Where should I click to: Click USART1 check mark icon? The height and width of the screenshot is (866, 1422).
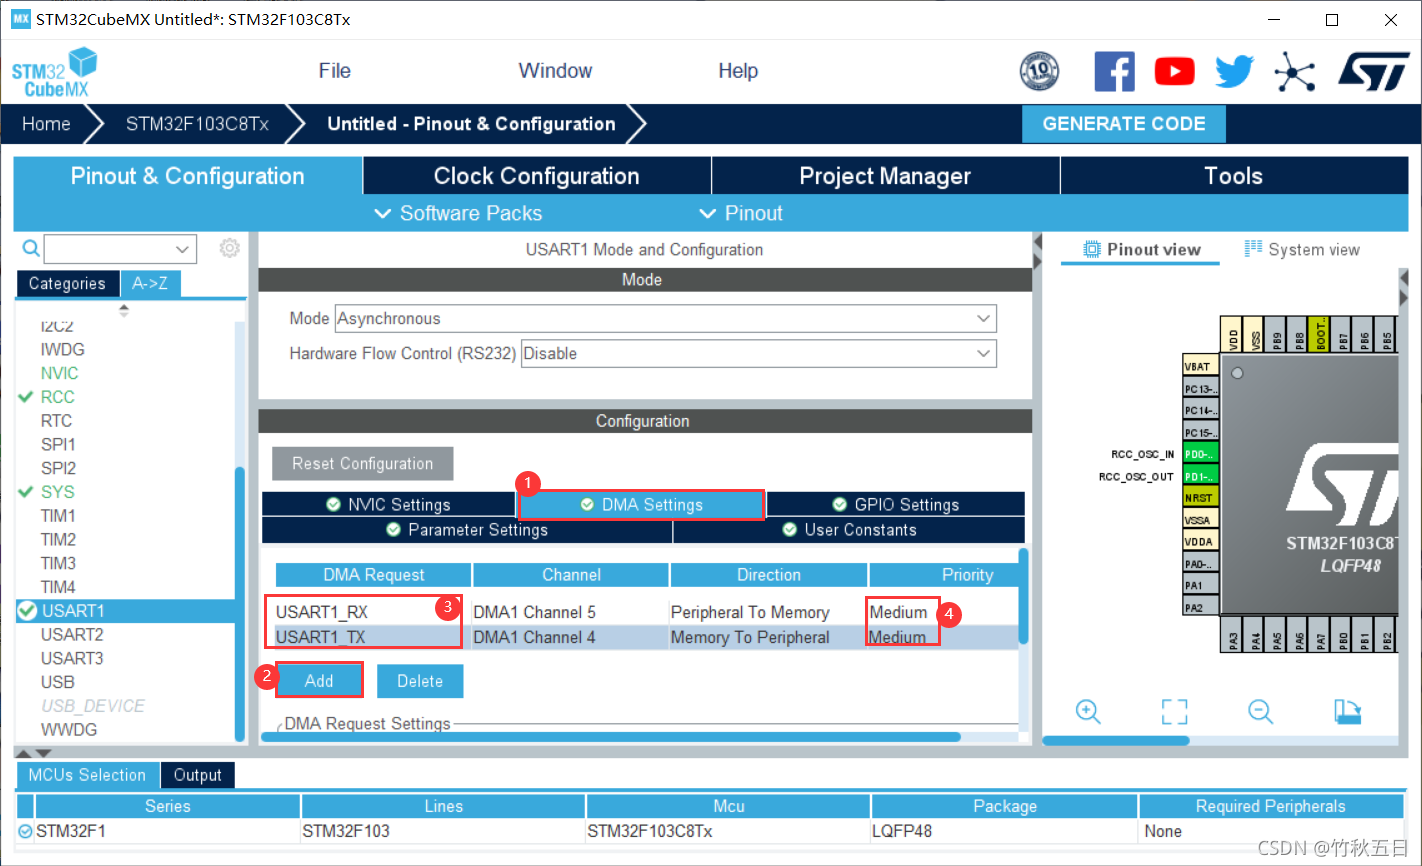[27, 611]
